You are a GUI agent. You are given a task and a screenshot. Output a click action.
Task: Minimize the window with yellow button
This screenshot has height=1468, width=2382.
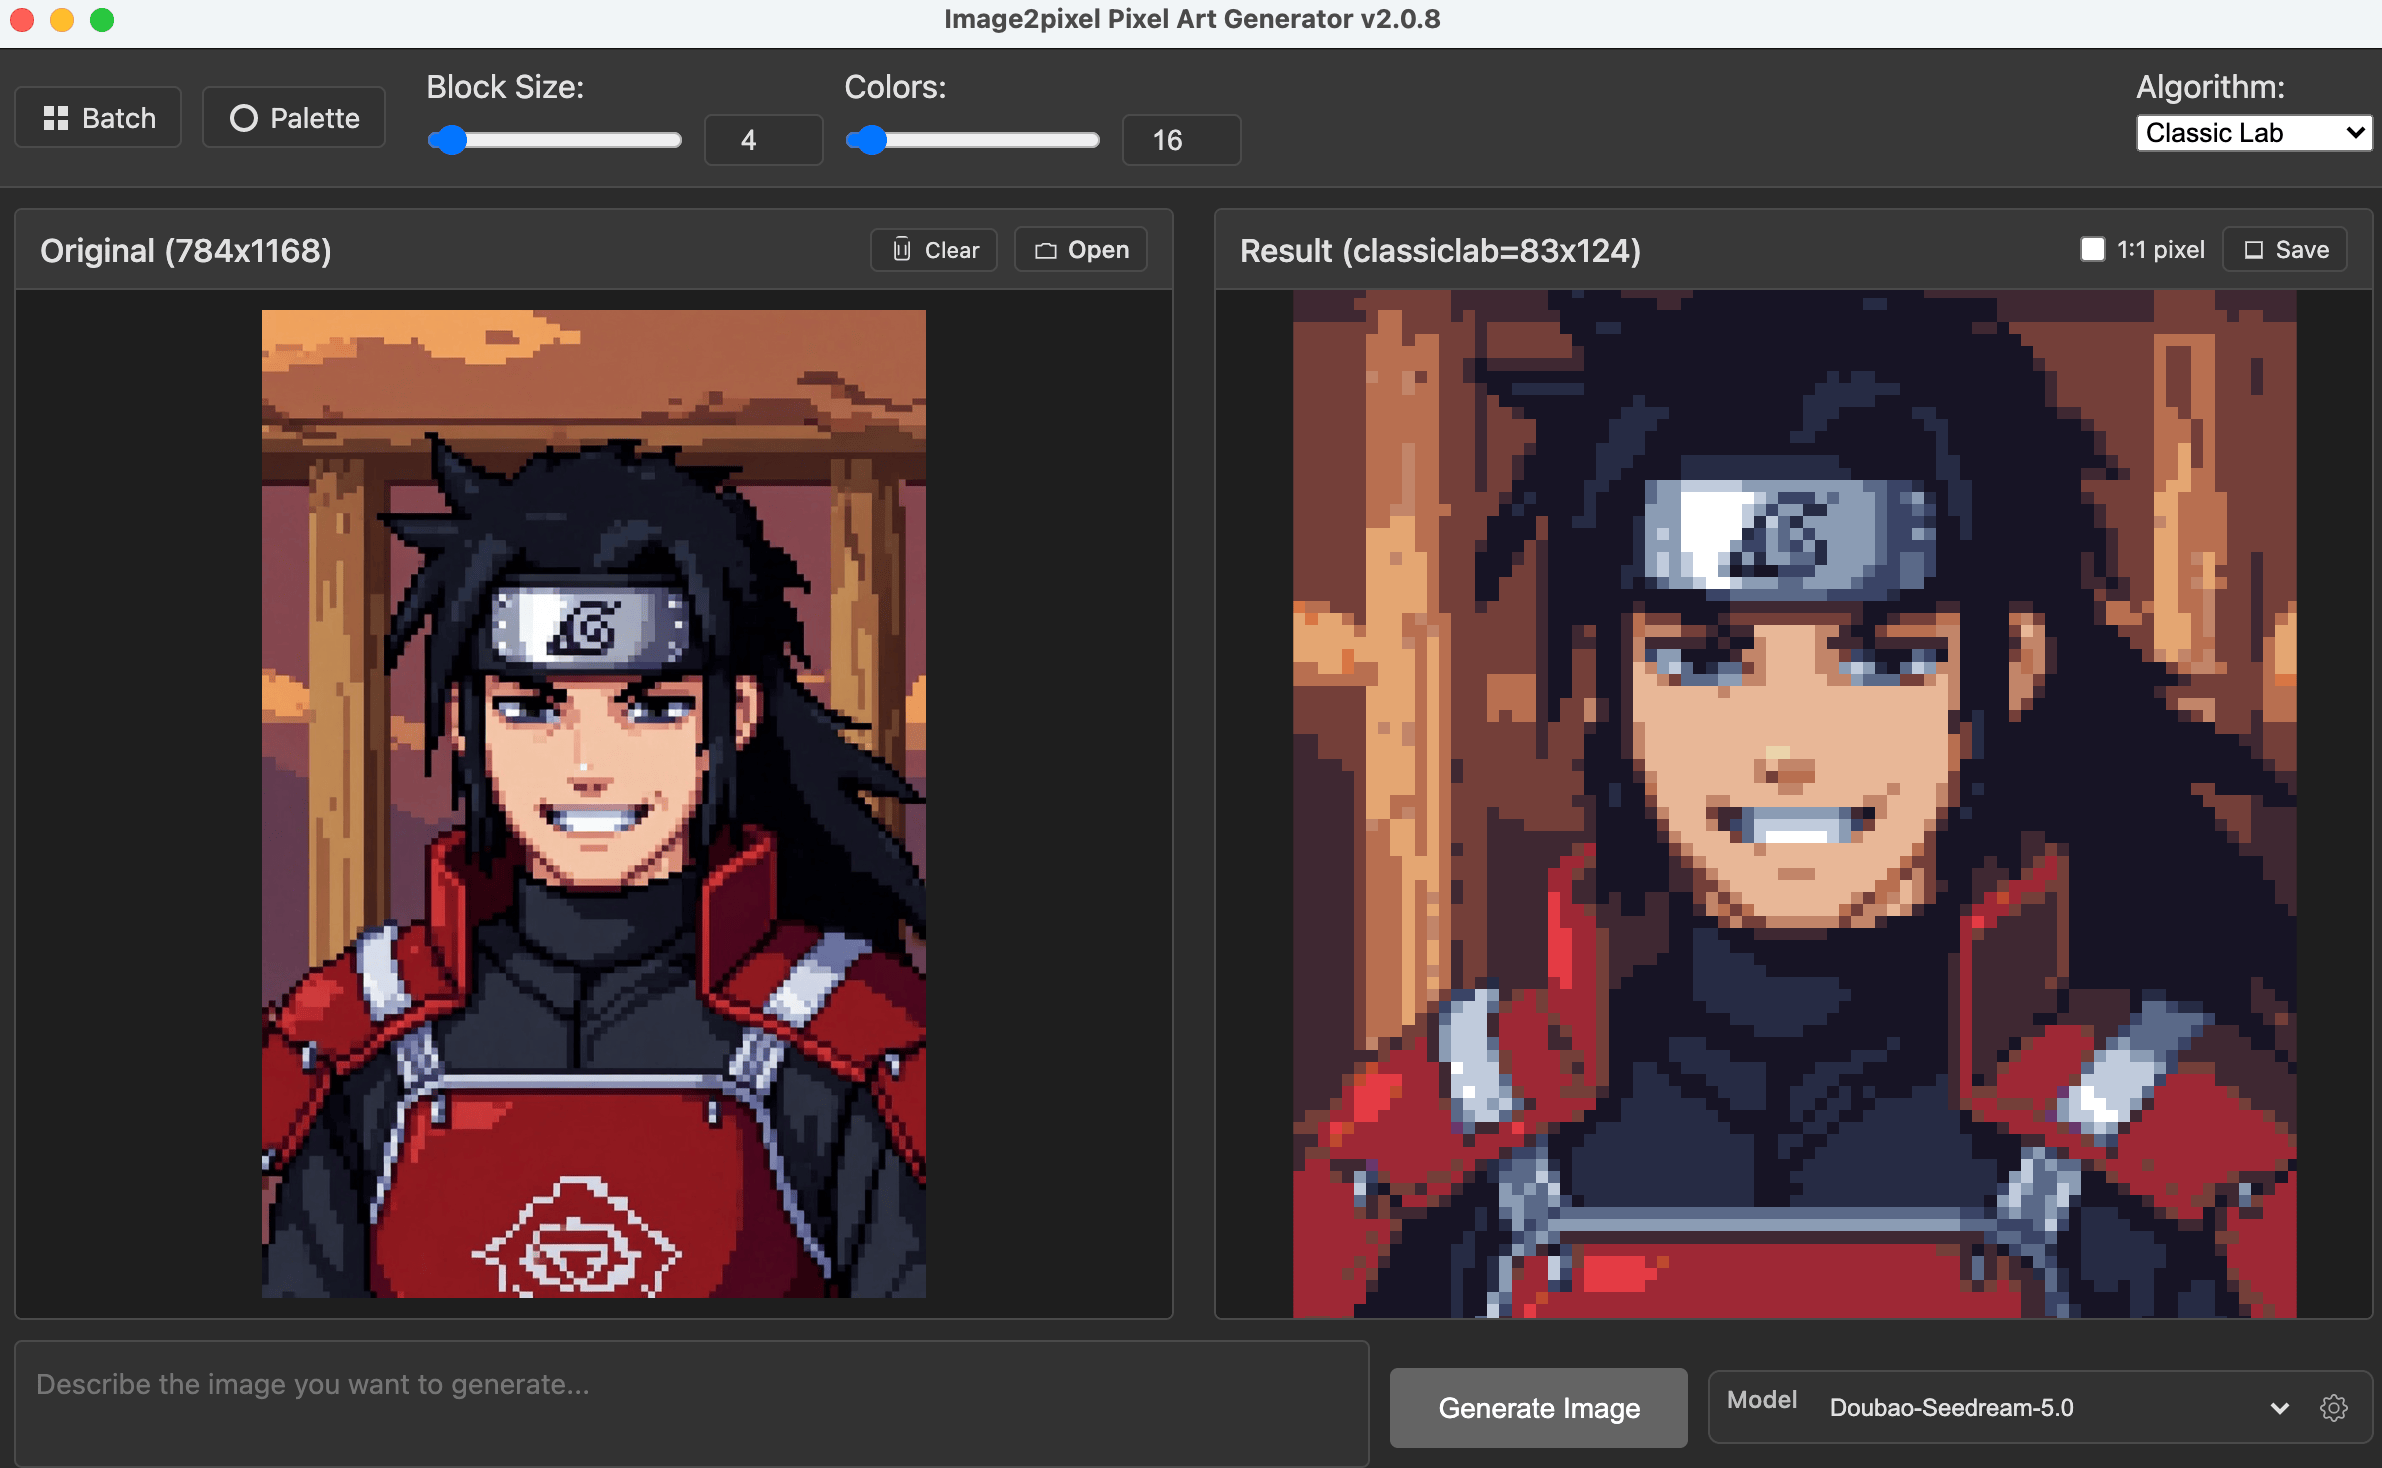point(62,20)
